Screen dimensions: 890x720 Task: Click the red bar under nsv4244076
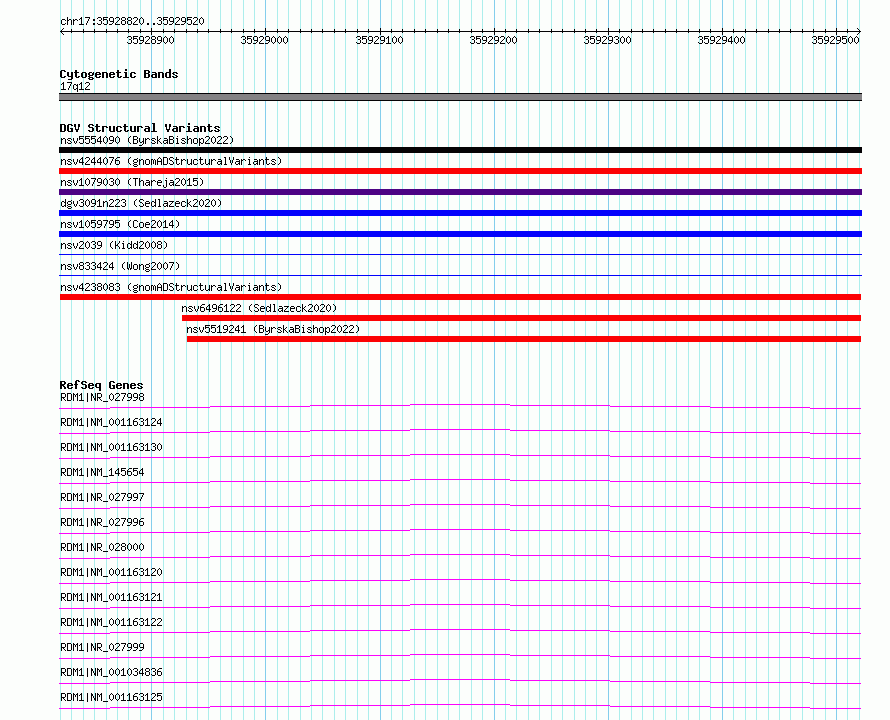(460, 171)
